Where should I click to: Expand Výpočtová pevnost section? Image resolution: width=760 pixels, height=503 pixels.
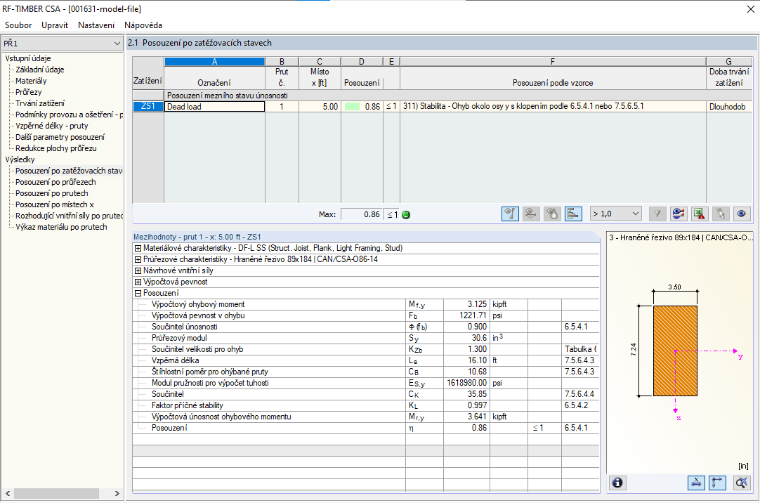click(138, 282)
